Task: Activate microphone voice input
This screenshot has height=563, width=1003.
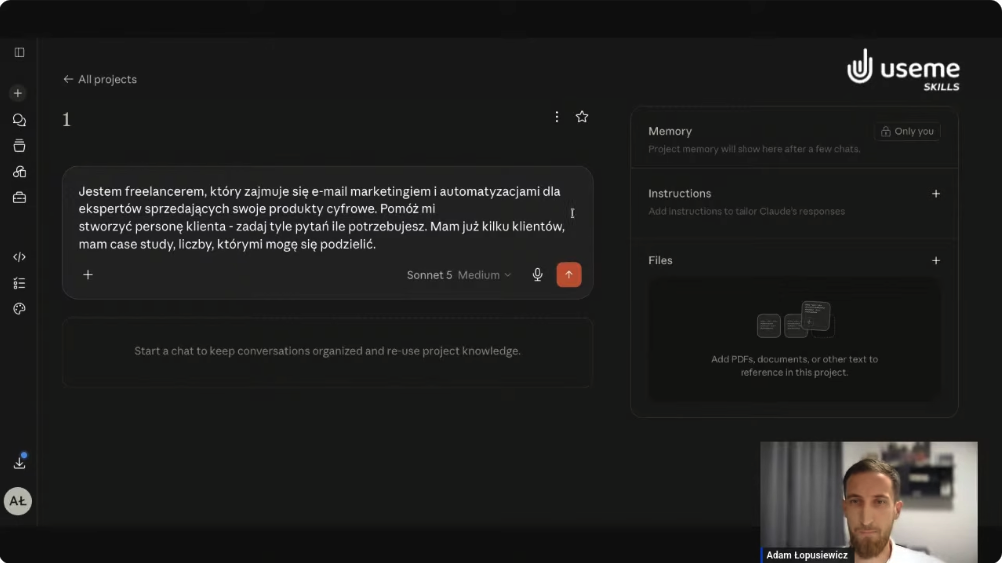Action: click(537, 274)
